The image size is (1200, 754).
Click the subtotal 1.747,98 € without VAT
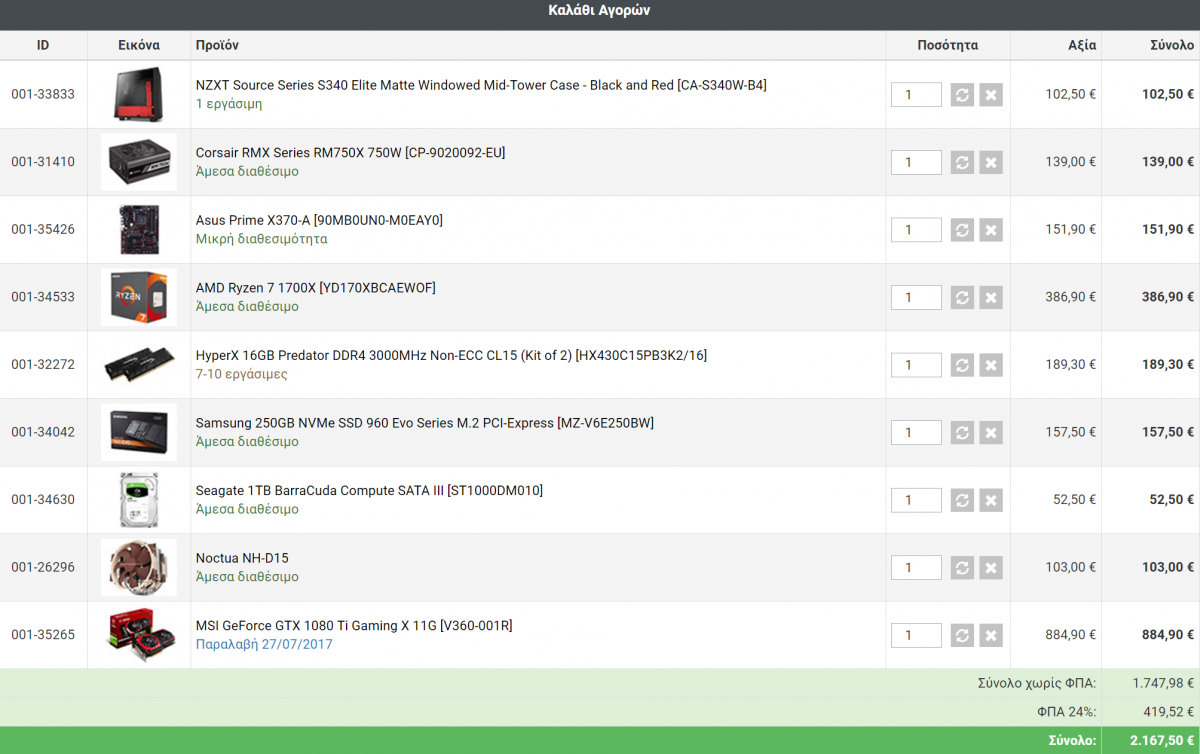(1163, 683)
